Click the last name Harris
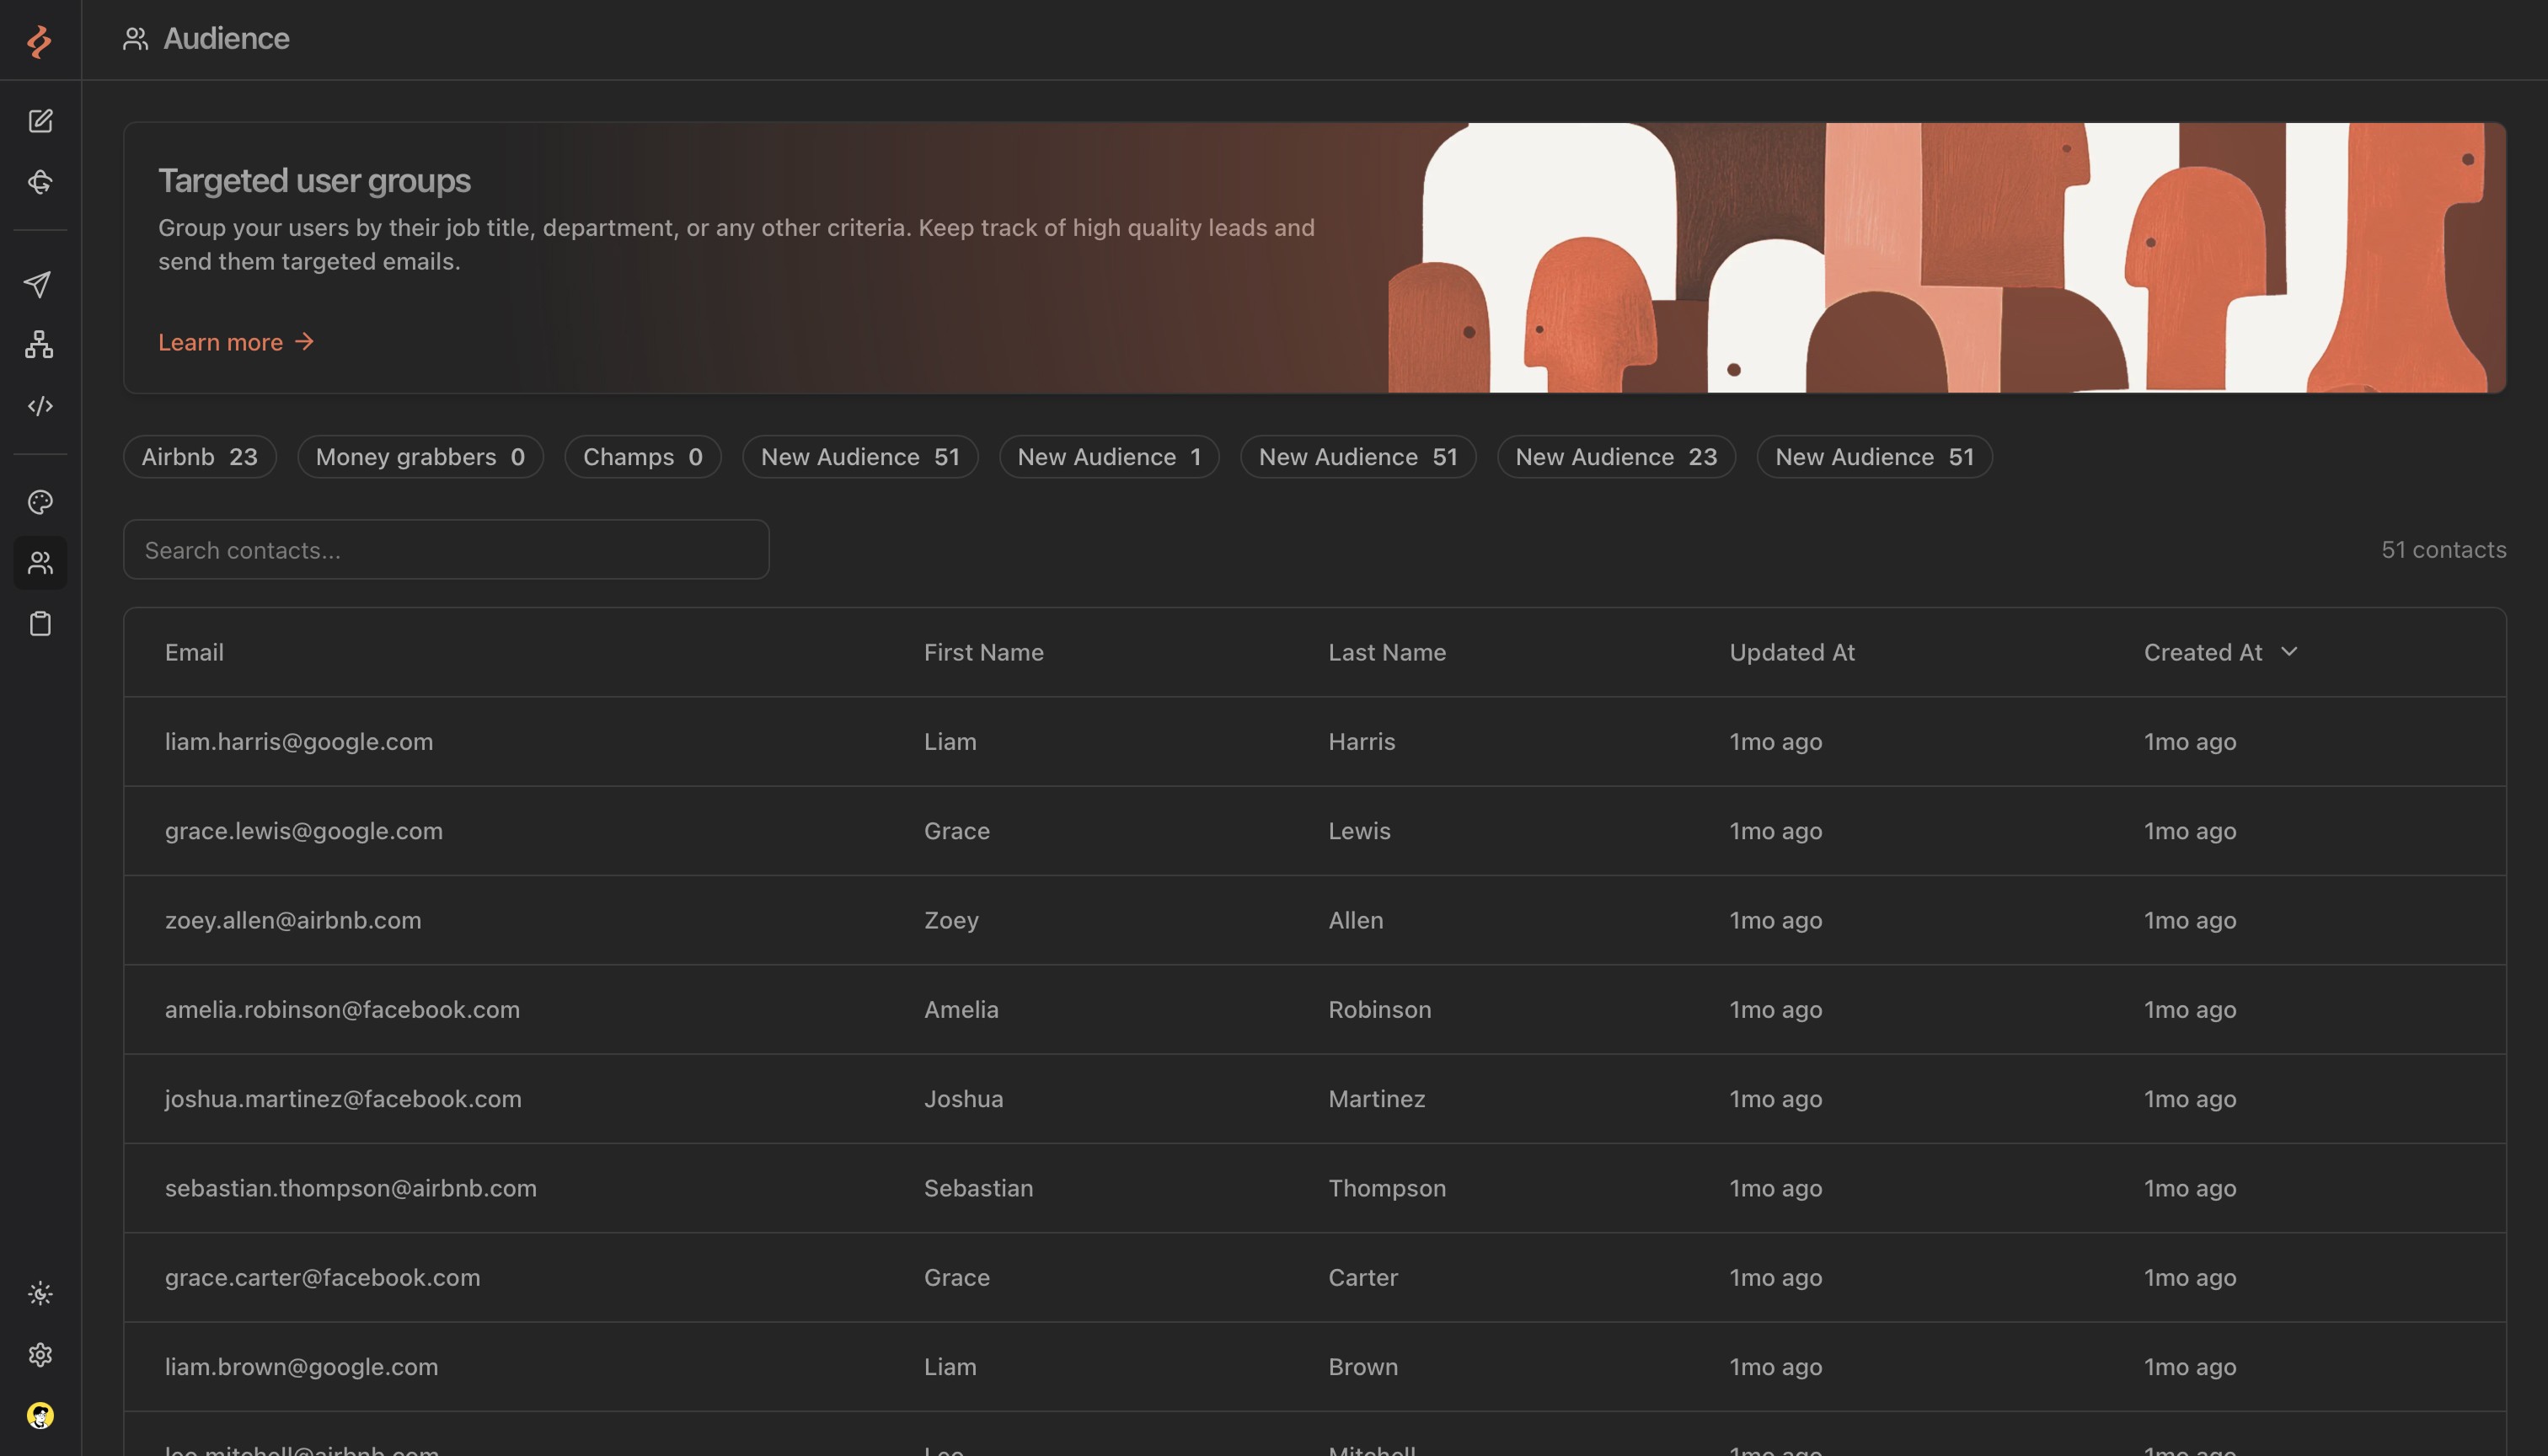Image resolution: width=2548 pixels, height=1456 pixels. point(1361,741)
